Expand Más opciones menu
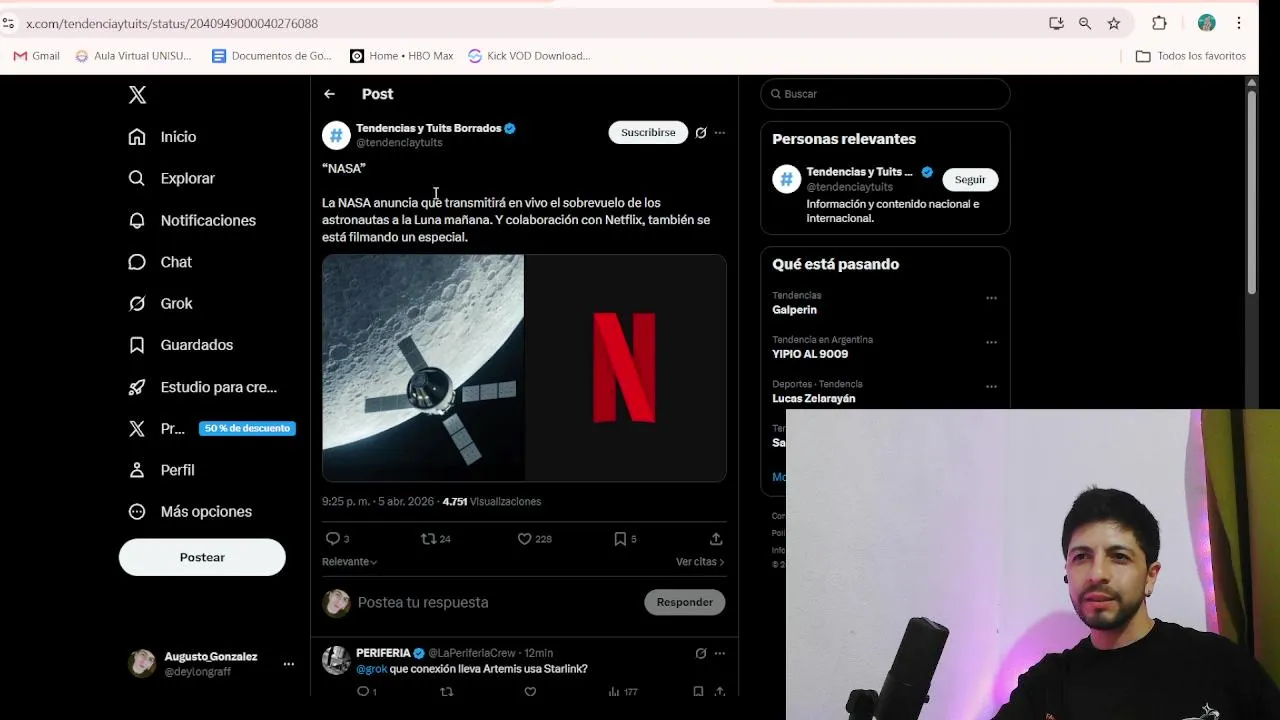The width and height of the screenshot is (1280, 720). point(190,512)
